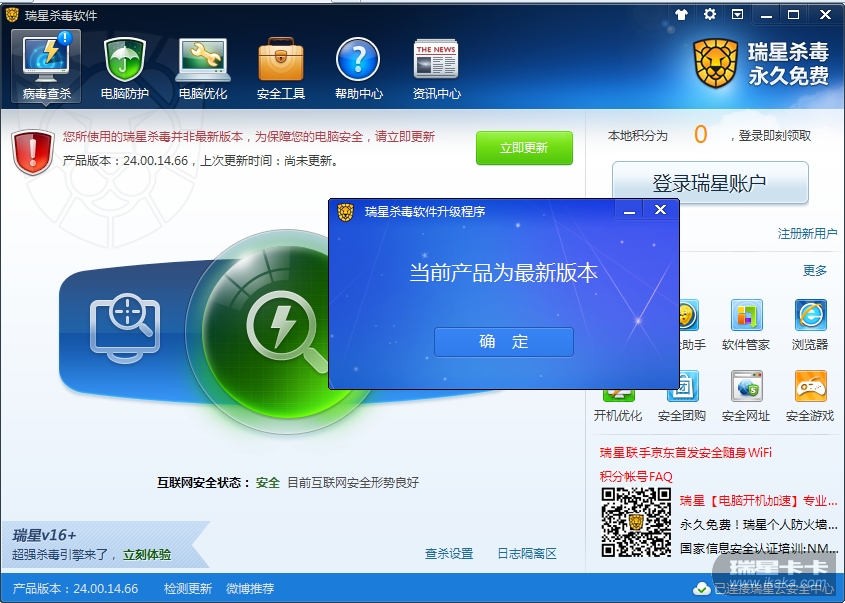The width and height of the screenshot is (845, 603).
Task: Click the local points value 0
Action: (700, 135)
